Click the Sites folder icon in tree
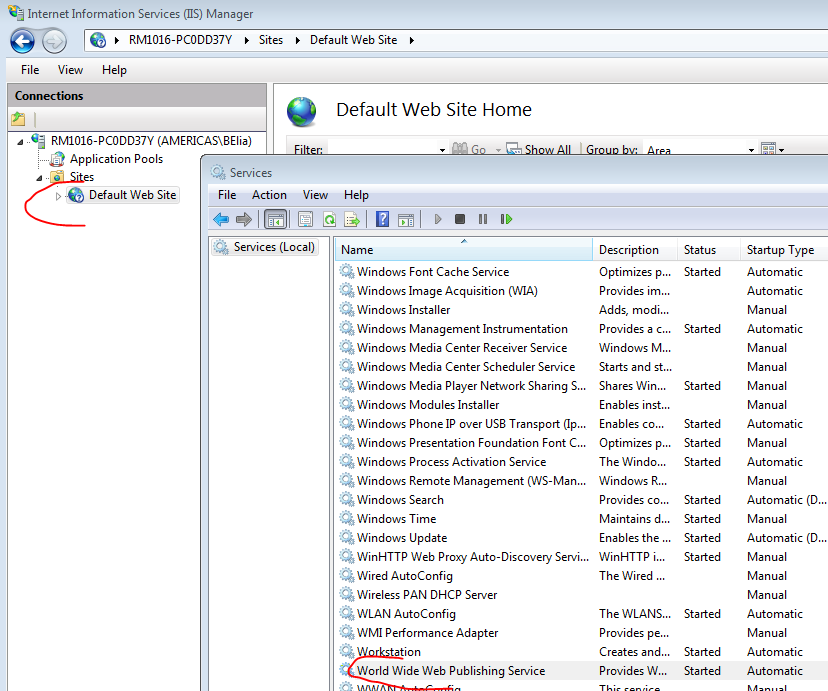 pos(57,177)
